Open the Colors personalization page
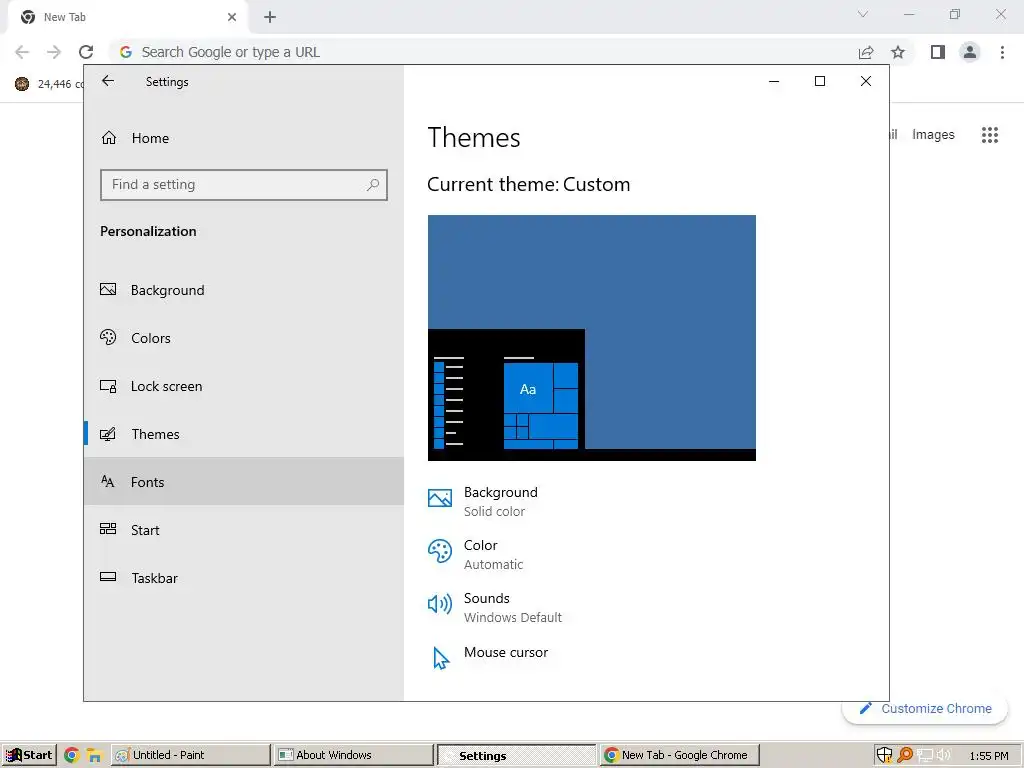This screenshot has width=1024, height=768. 244,338
